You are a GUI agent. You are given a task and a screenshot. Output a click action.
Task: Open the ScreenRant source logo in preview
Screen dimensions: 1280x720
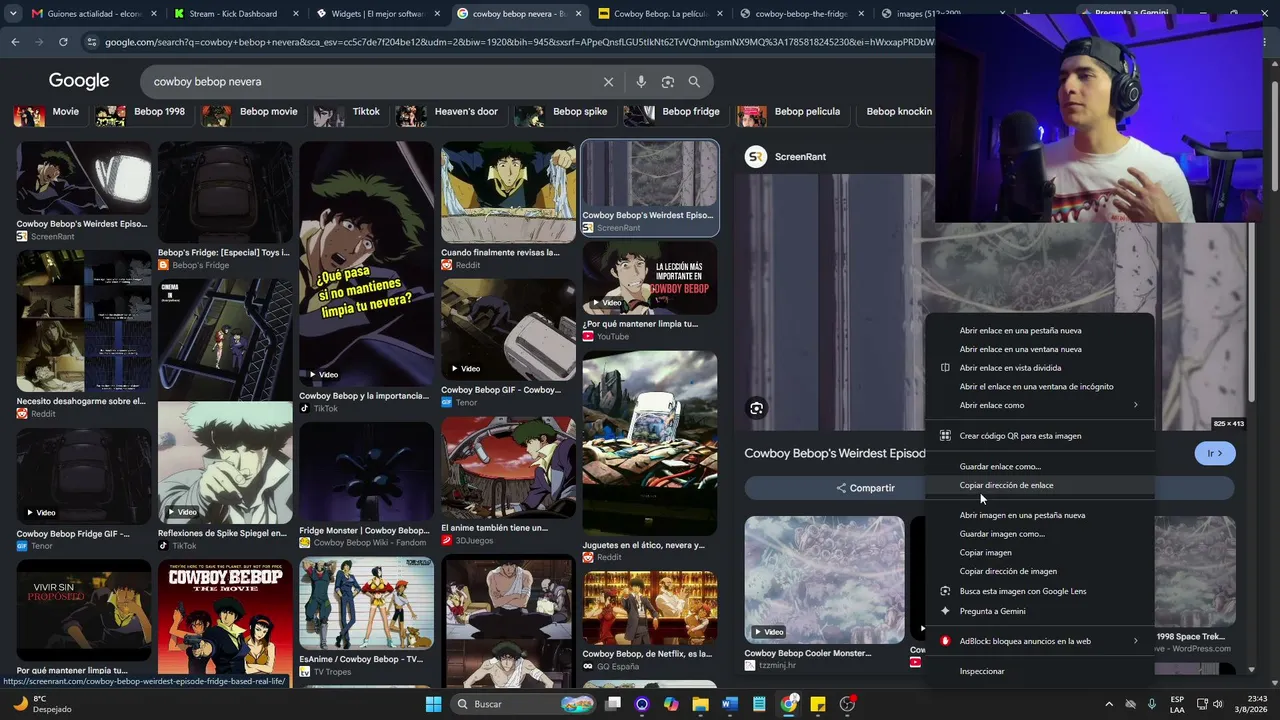pos(756,157)
